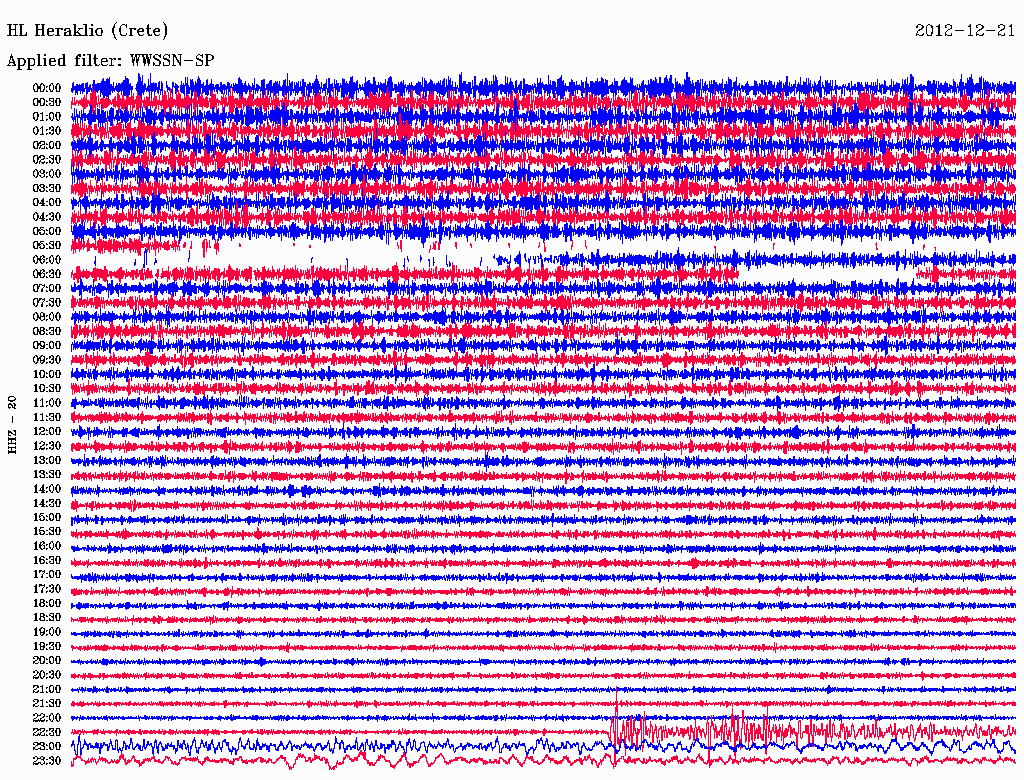1024x780 pixels.
Task: Select the 04:30 time row label
Action: (47, 217)
